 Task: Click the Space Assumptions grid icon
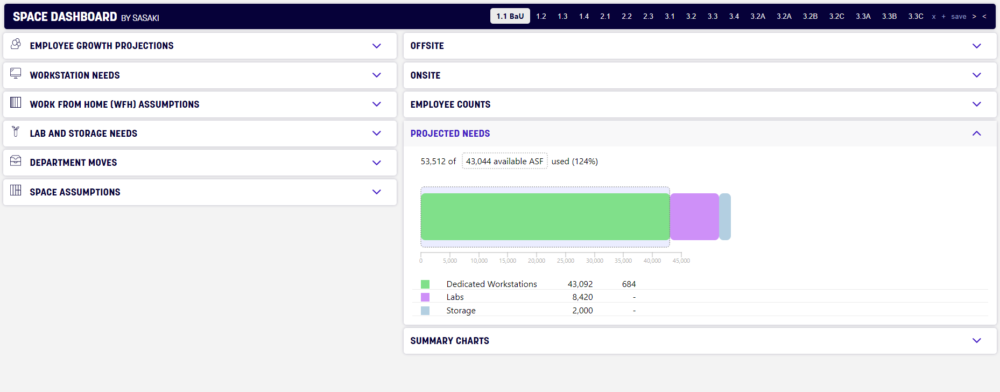[17, 191]
